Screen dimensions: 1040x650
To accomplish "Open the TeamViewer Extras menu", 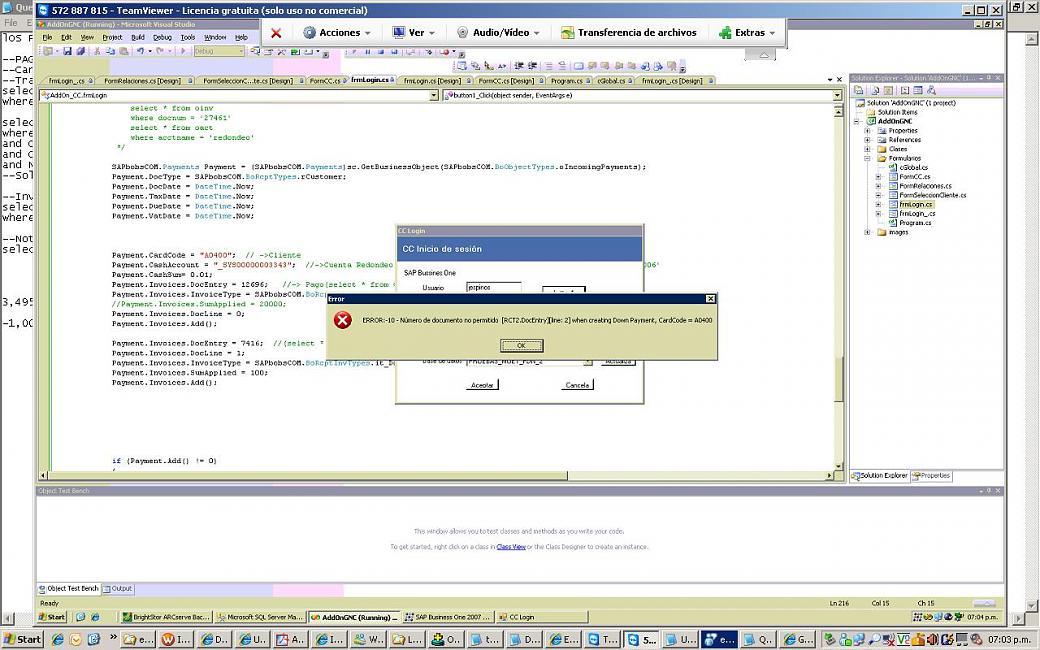I will tap(747, 33).
